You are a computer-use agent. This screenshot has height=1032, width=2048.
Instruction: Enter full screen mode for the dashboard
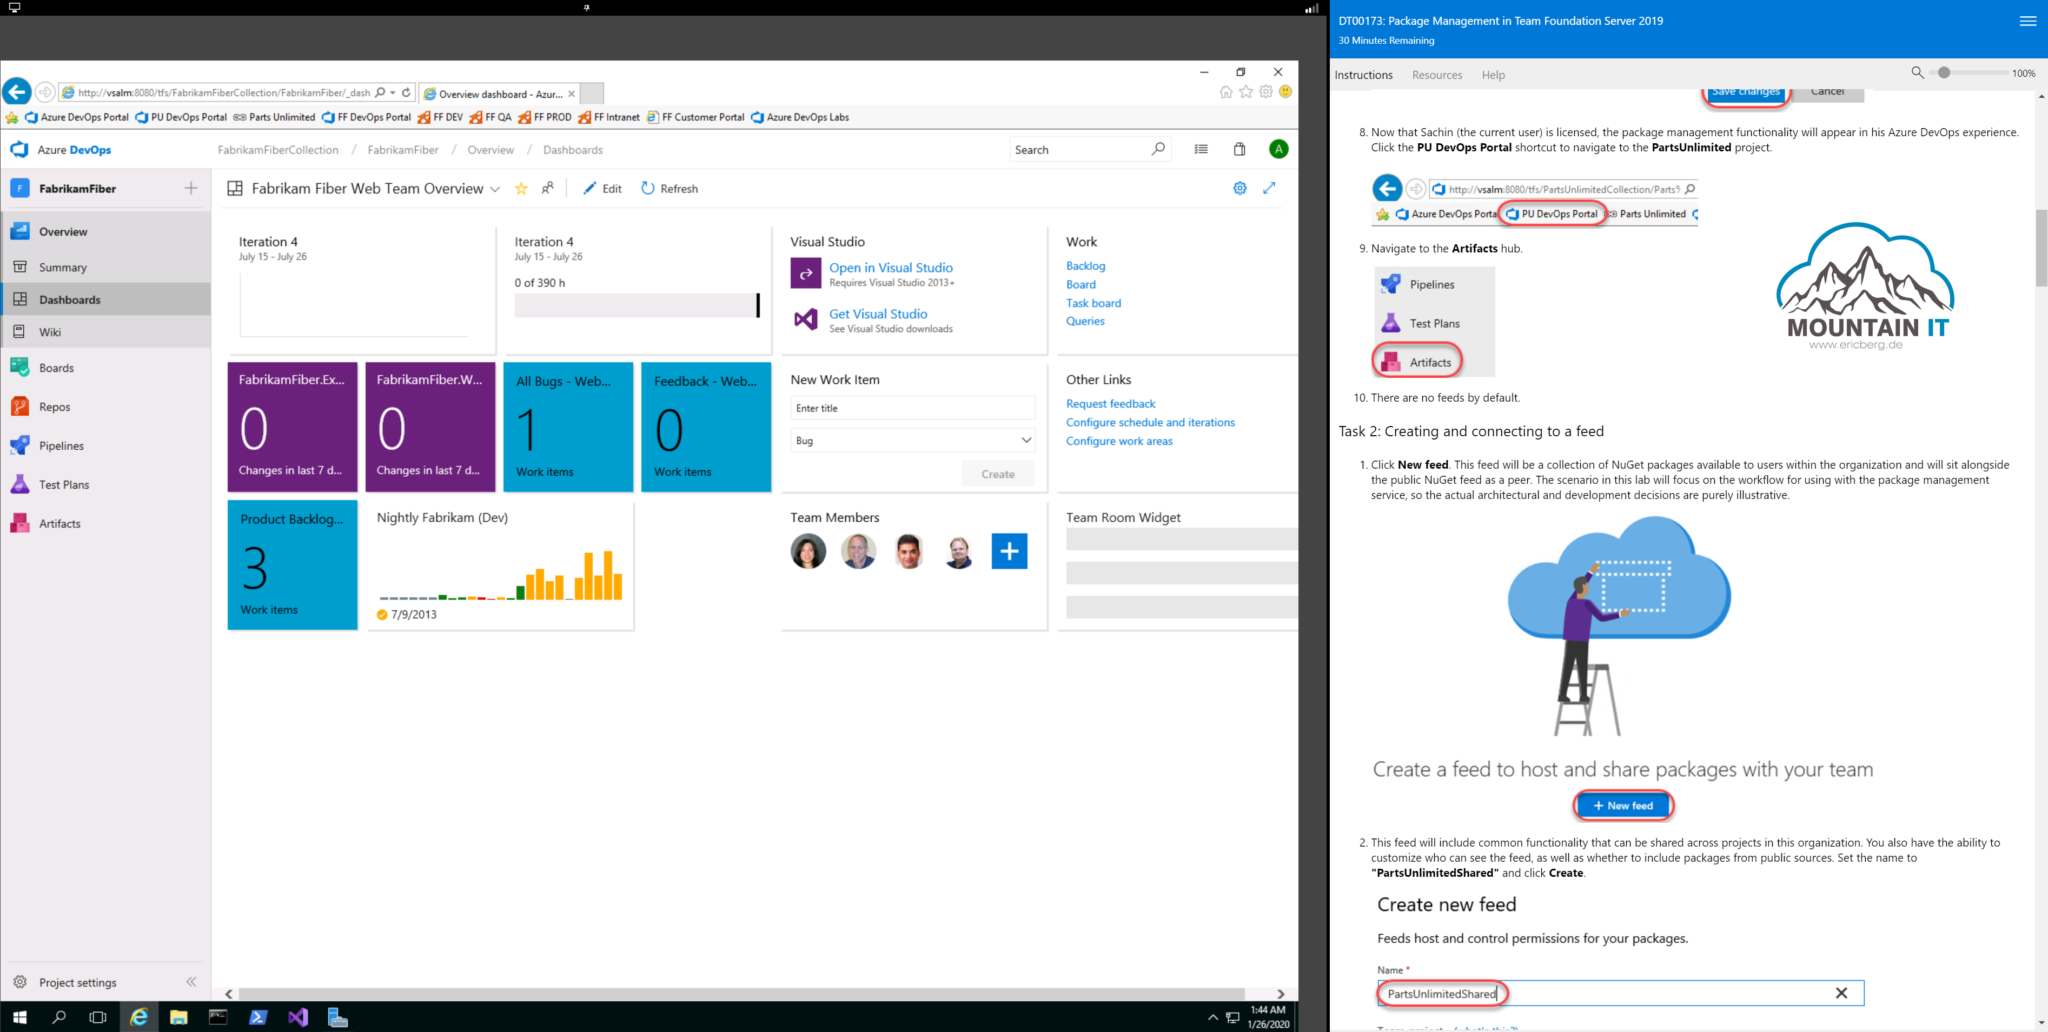[1270, 187]
